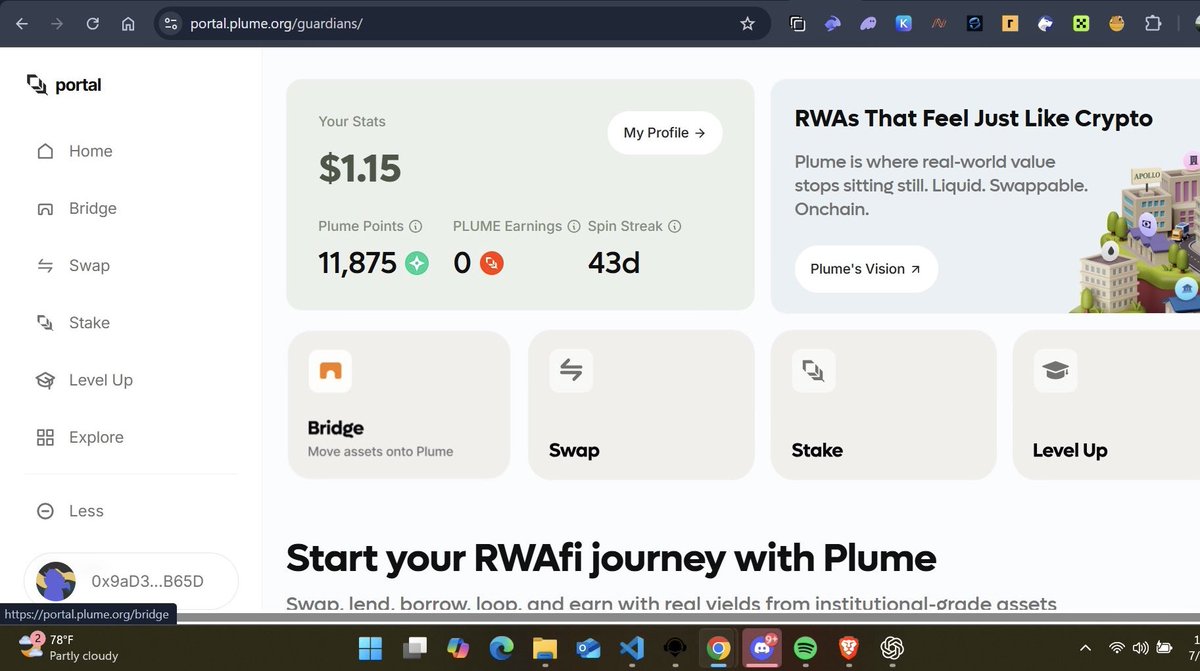This screenshot has width=1200, height=671.
Task: Show PLUME Earnings info tooltip icon
Action: pyautogui.click(x=574, y=226)
